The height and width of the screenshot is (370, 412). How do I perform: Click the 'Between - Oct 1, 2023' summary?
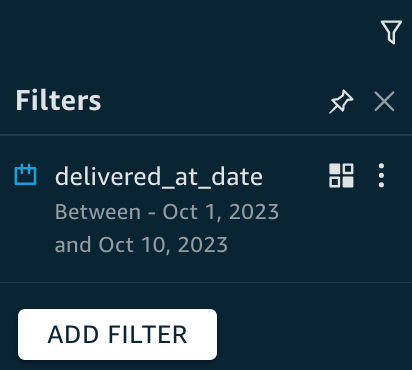point(167,212)
